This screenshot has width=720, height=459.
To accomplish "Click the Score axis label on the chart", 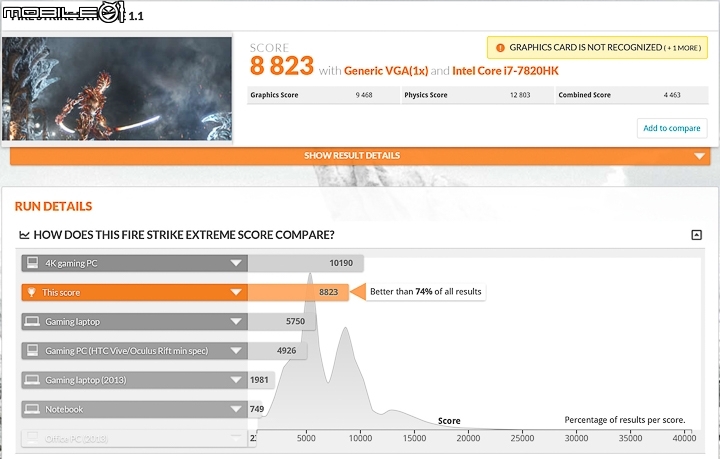I will coord(449,421).
